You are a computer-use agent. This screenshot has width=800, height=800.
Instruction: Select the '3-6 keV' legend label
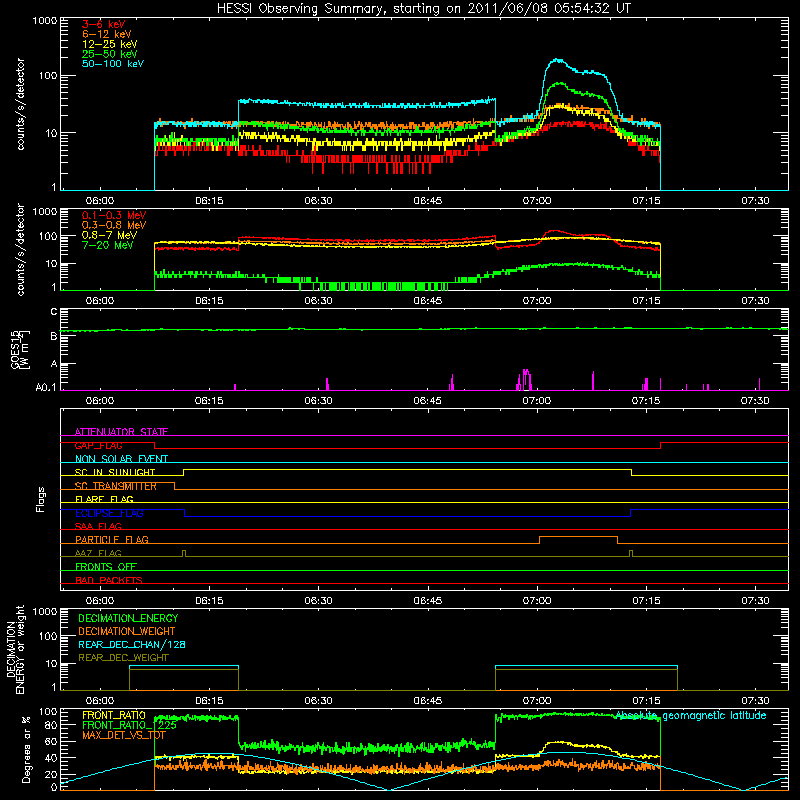pyautogui.click(x=104, y=24)
